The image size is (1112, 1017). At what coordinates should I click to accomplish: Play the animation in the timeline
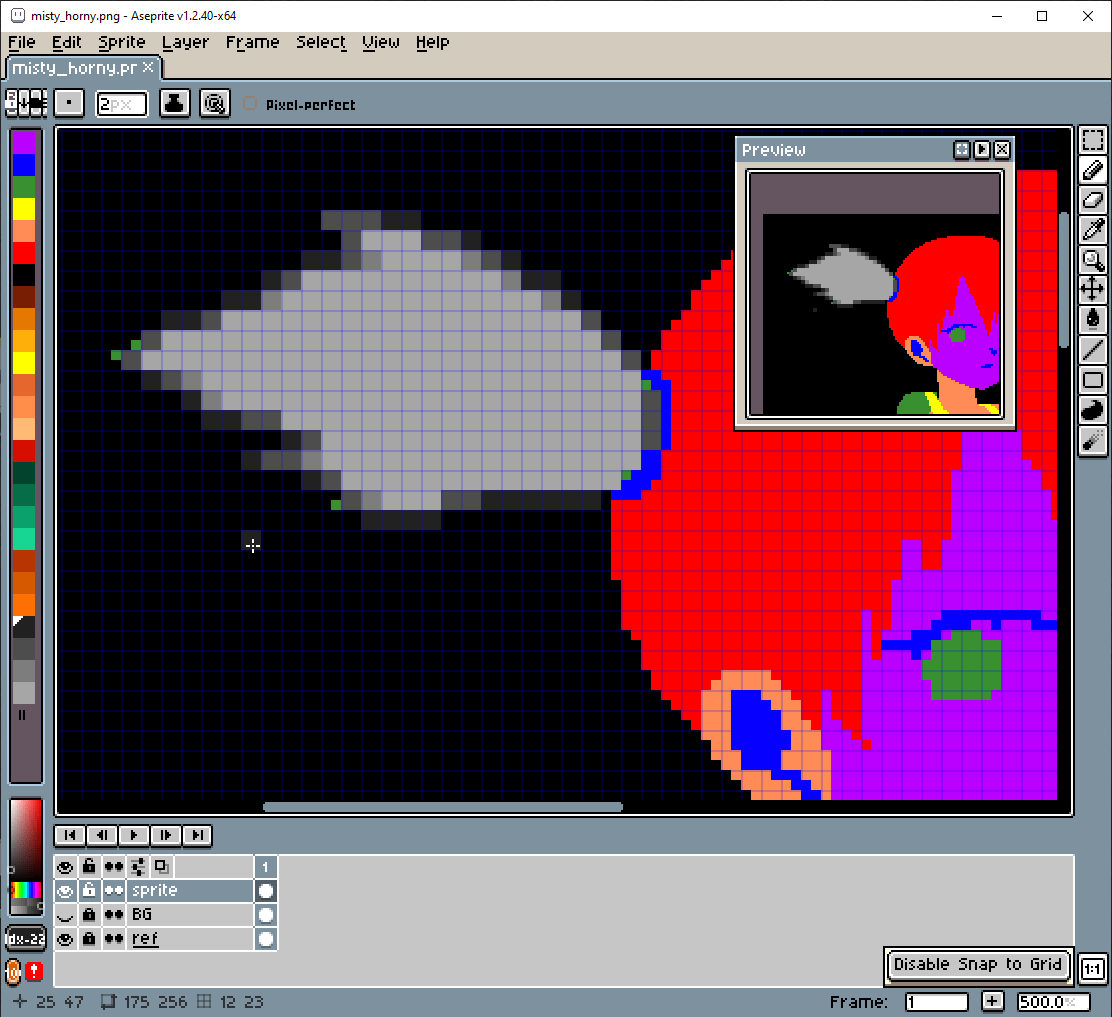pos(133,835)
